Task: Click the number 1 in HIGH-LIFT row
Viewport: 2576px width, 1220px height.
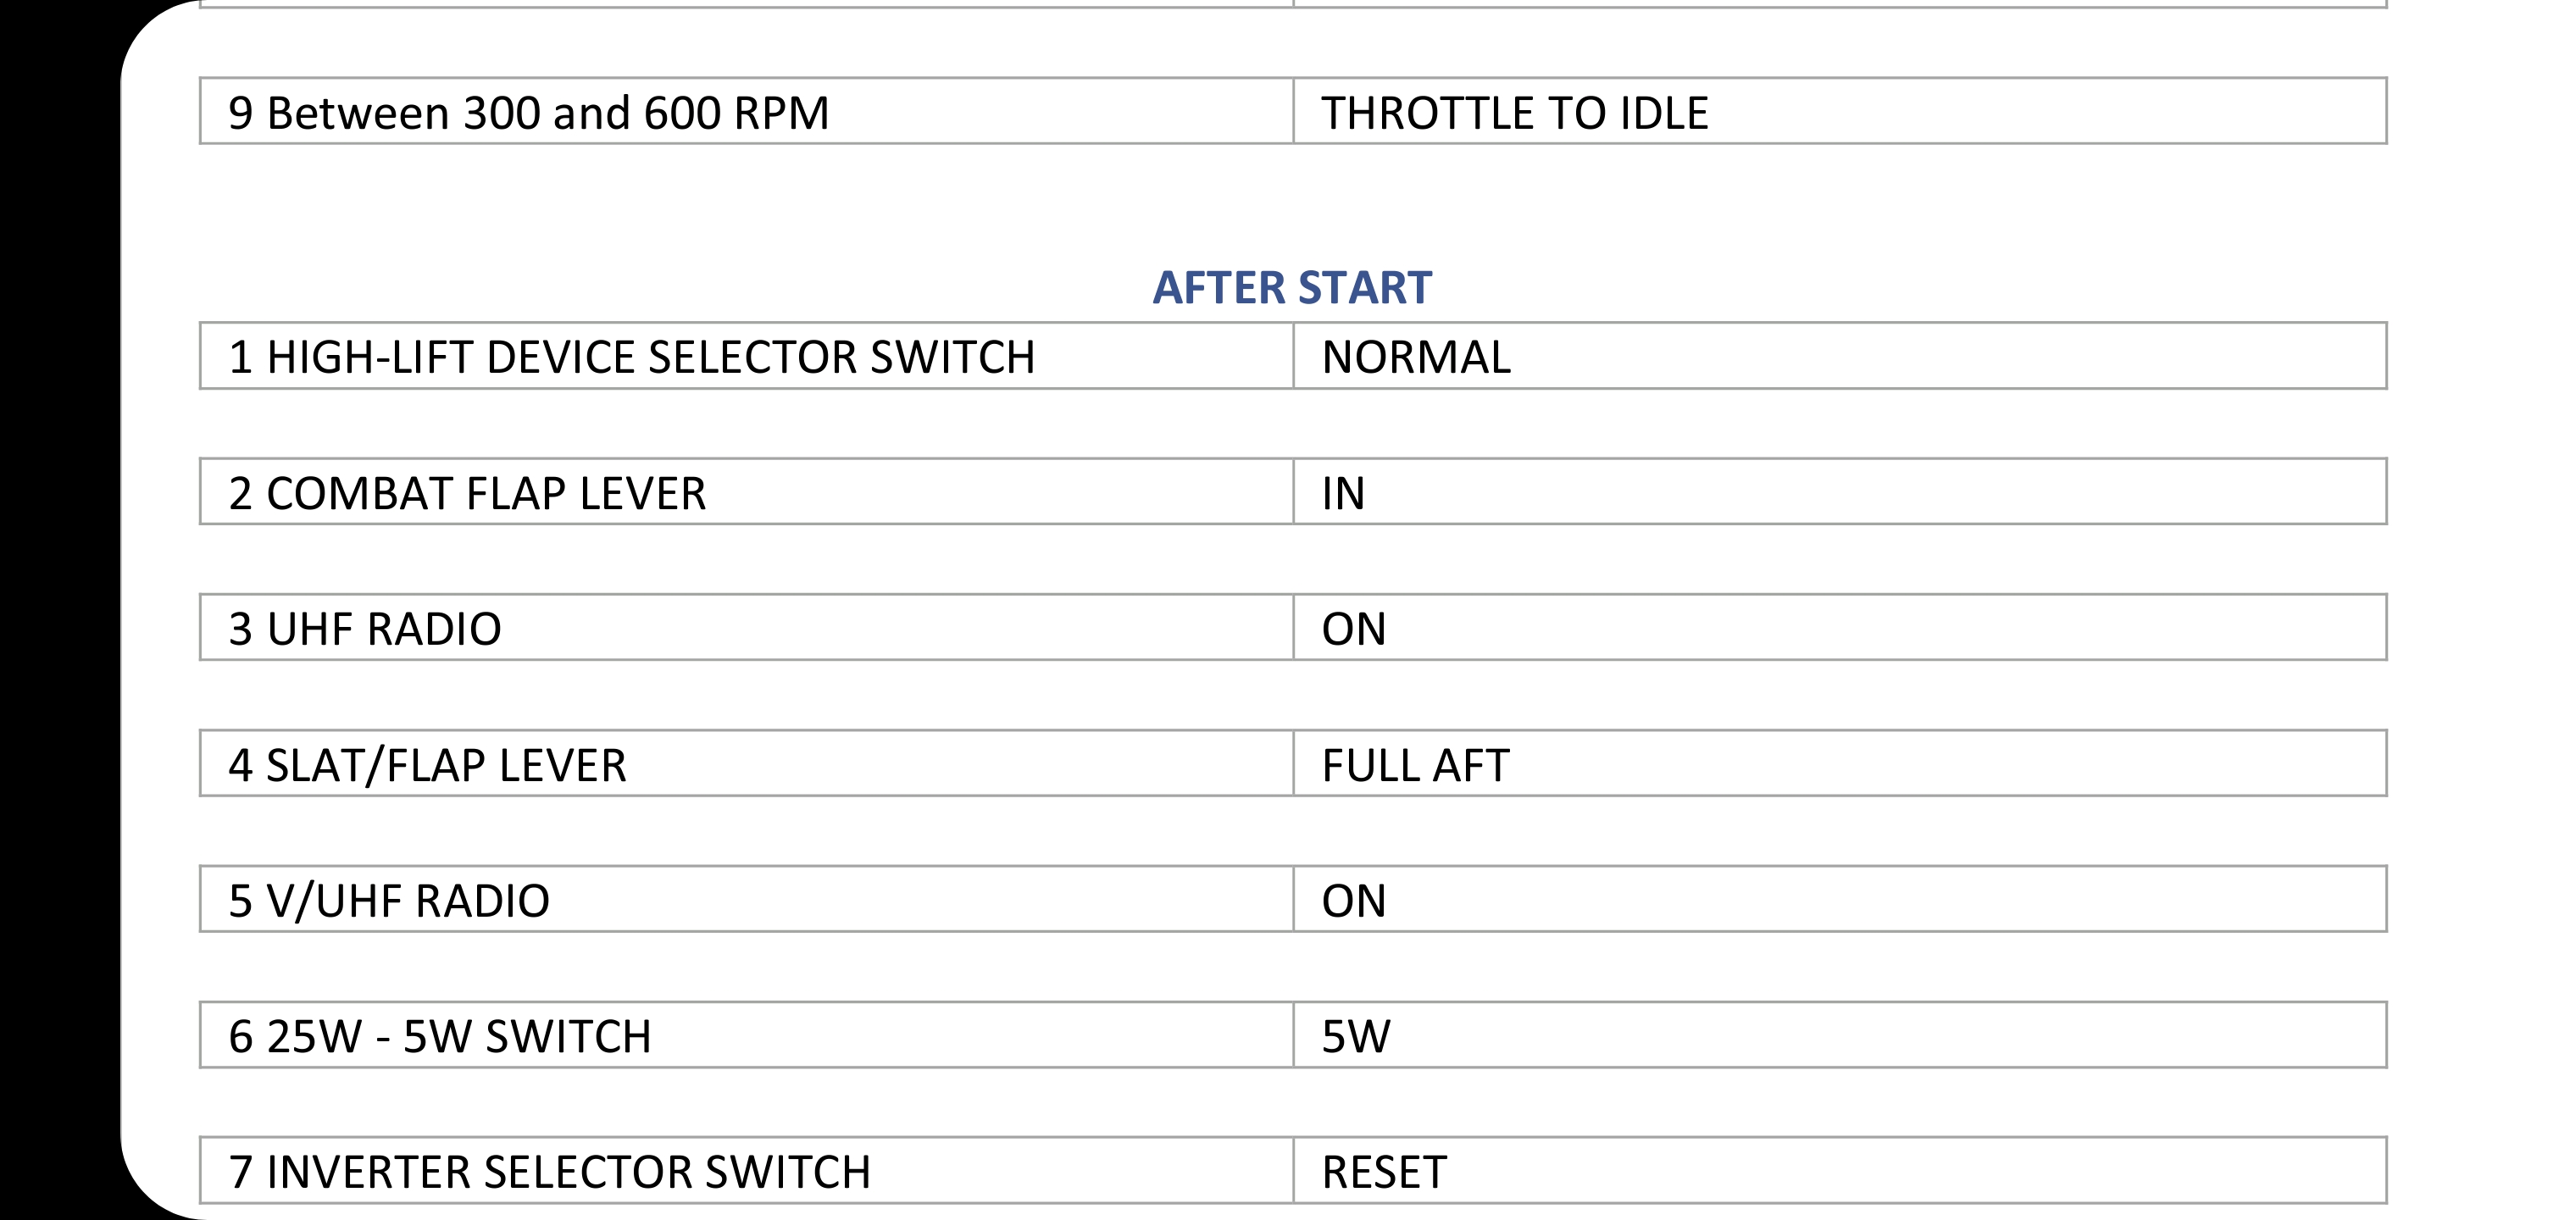Action: [240, 358]
